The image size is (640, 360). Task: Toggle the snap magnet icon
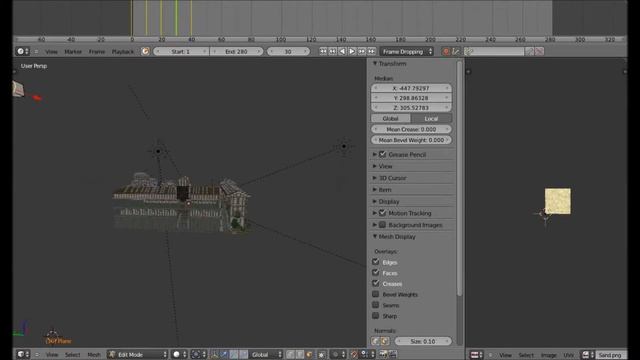354,354
